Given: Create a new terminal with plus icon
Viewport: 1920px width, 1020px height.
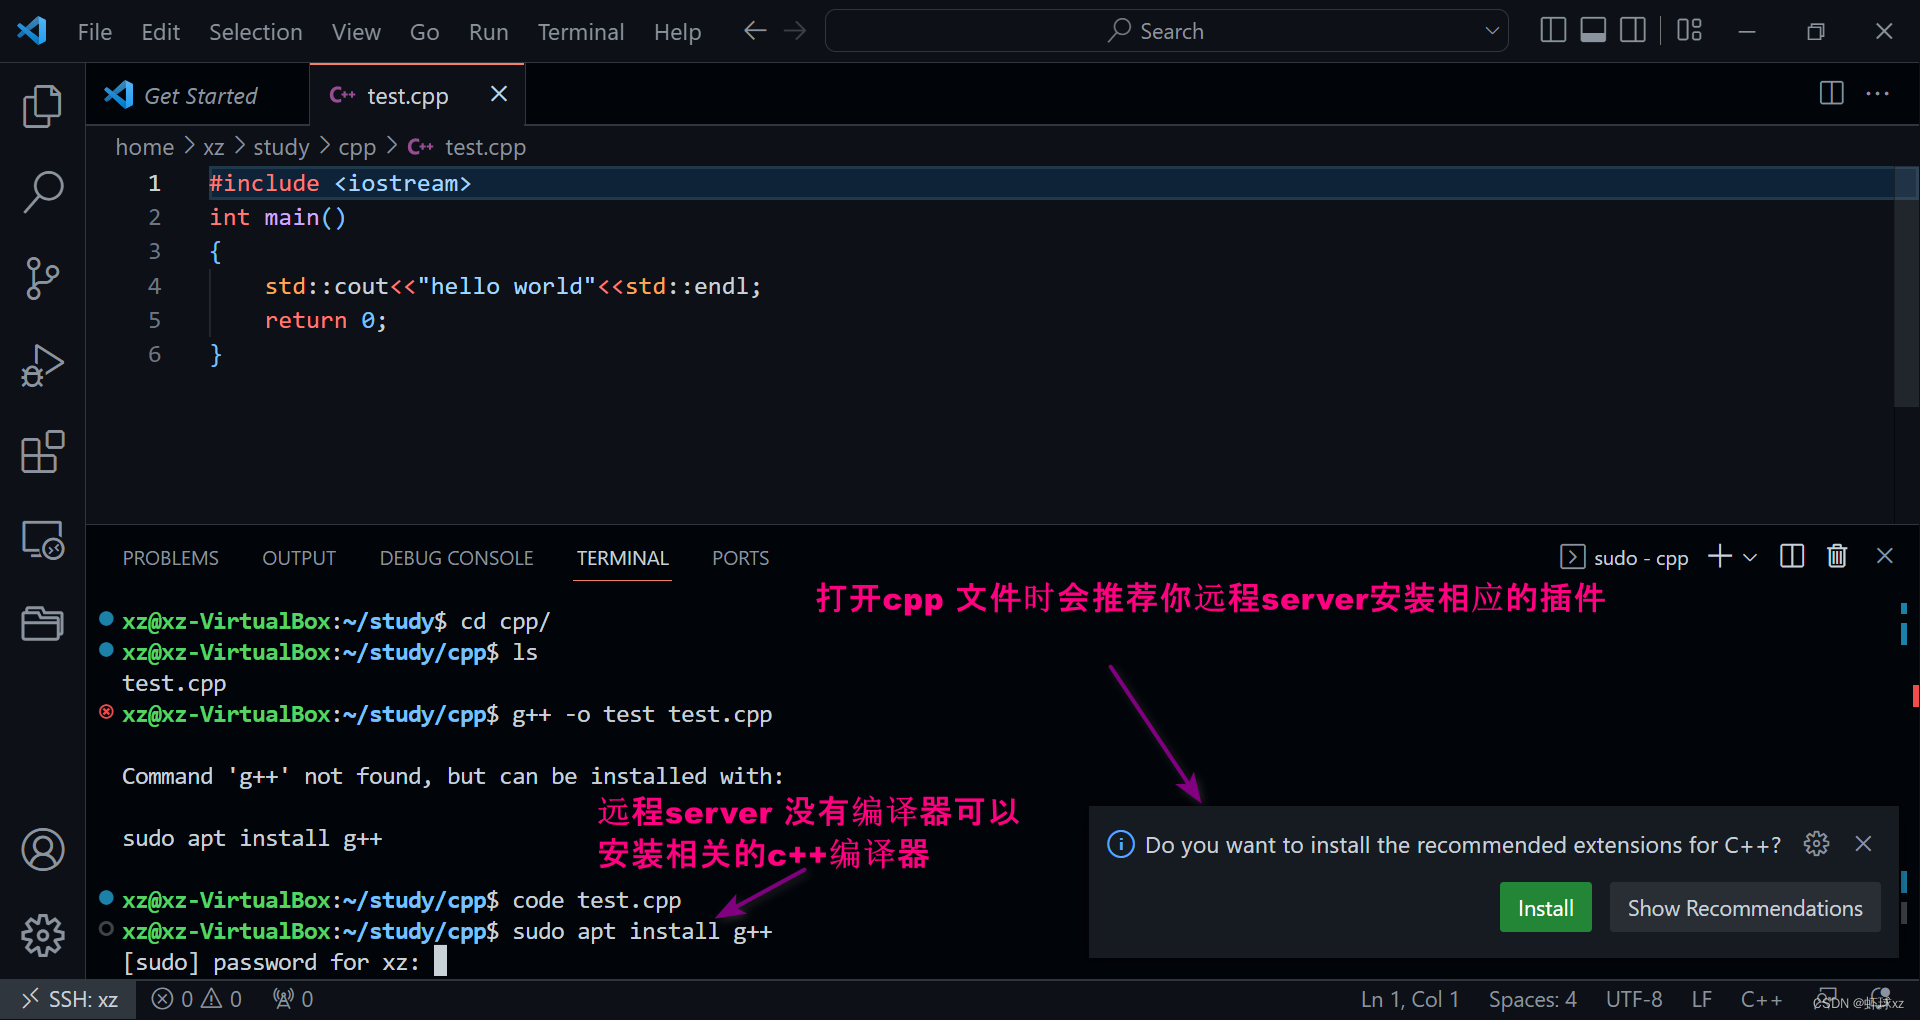Looking at the screenshot, I should coord(1719,556).
